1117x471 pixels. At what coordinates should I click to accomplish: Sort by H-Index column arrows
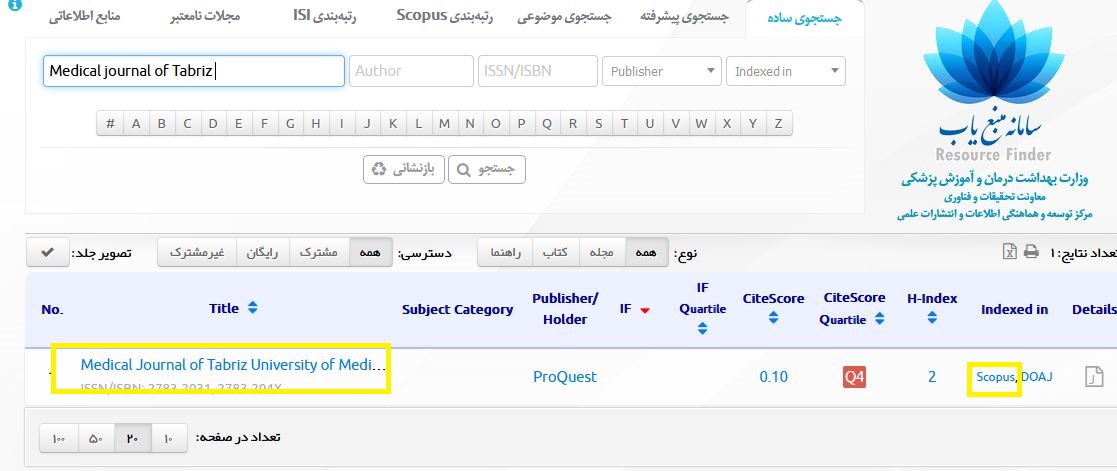point(932,319)
